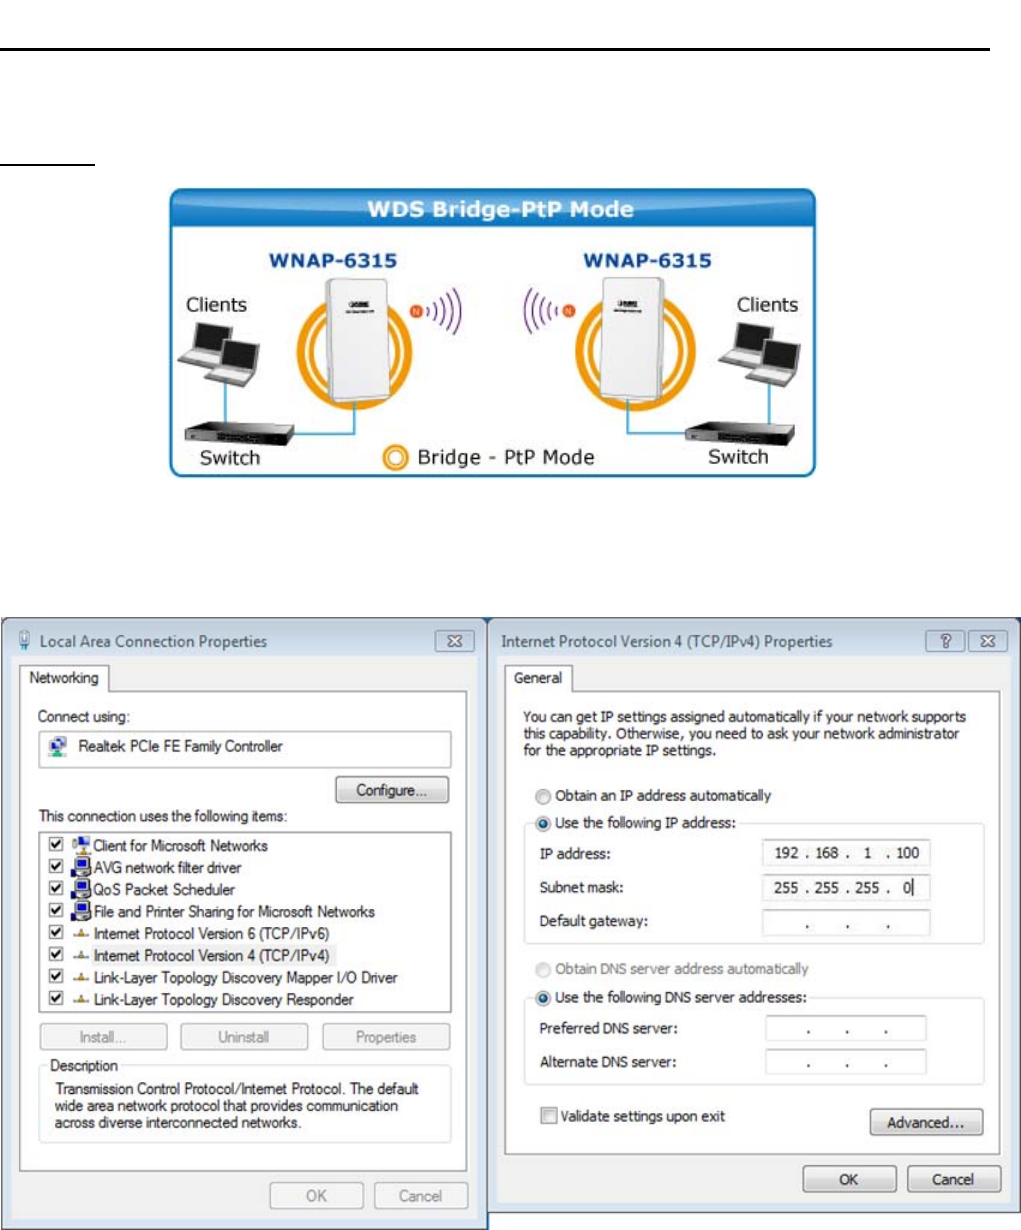Toggle QoS Packet Scheduler checkbox

(x=56, y=889)
